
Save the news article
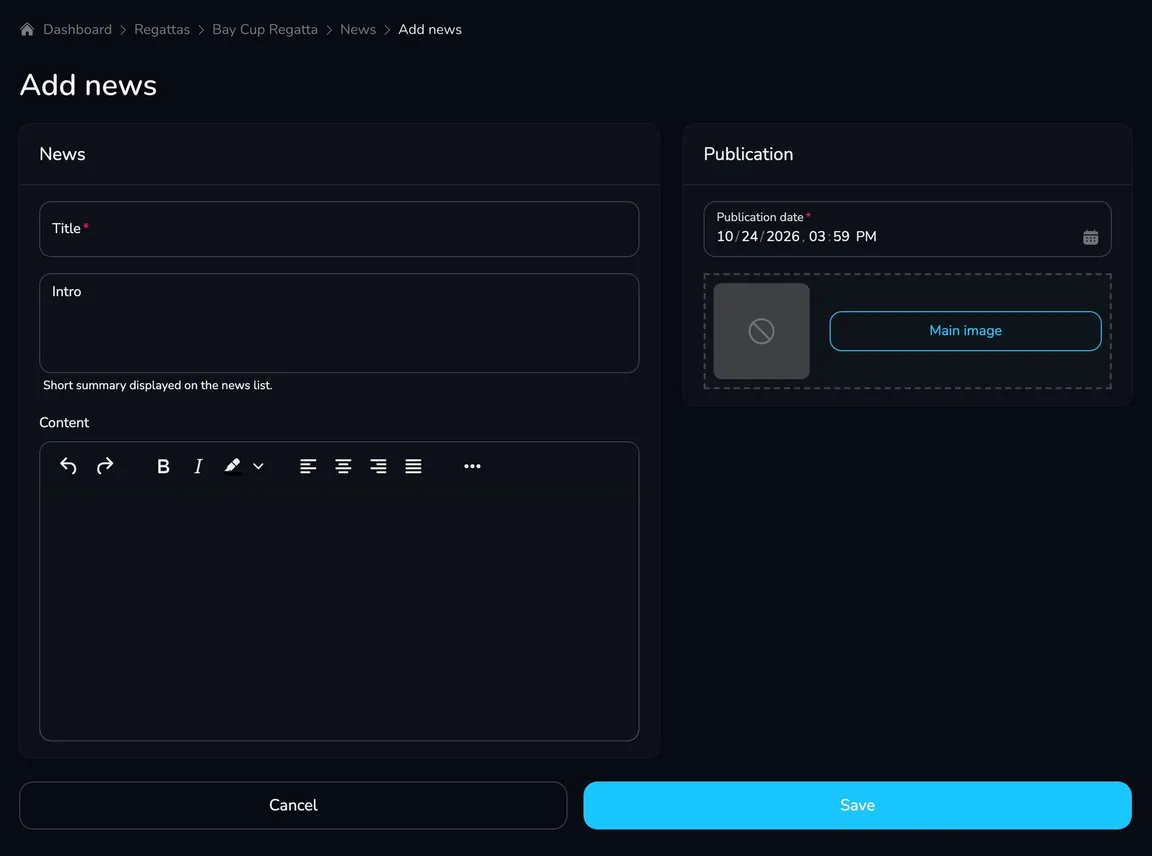857,805
